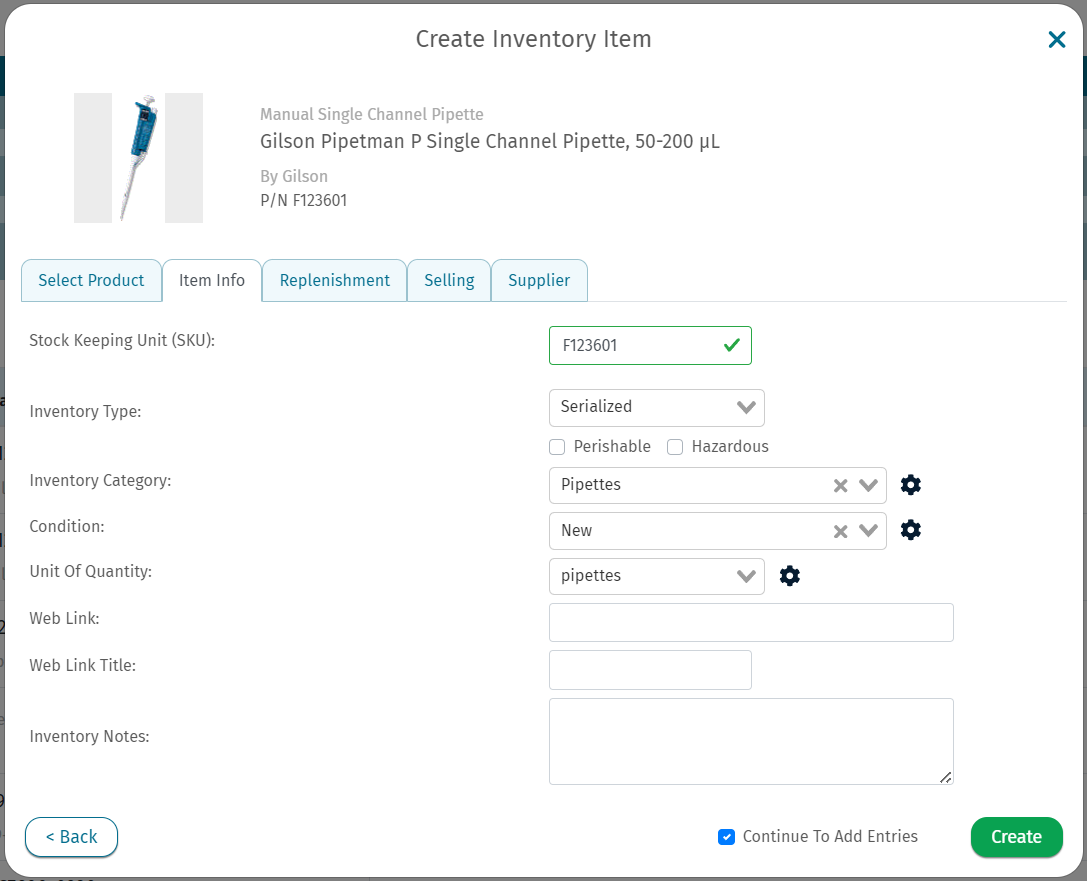
Task: Click the product title Gilson Pipetman P
Action: pos(489,141)
